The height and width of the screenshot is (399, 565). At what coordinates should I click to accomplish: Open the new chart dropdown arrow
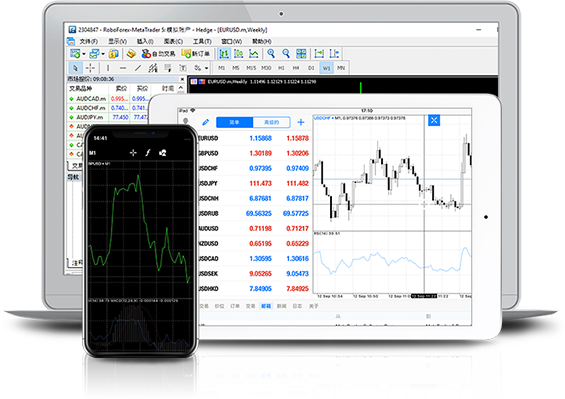84,54
